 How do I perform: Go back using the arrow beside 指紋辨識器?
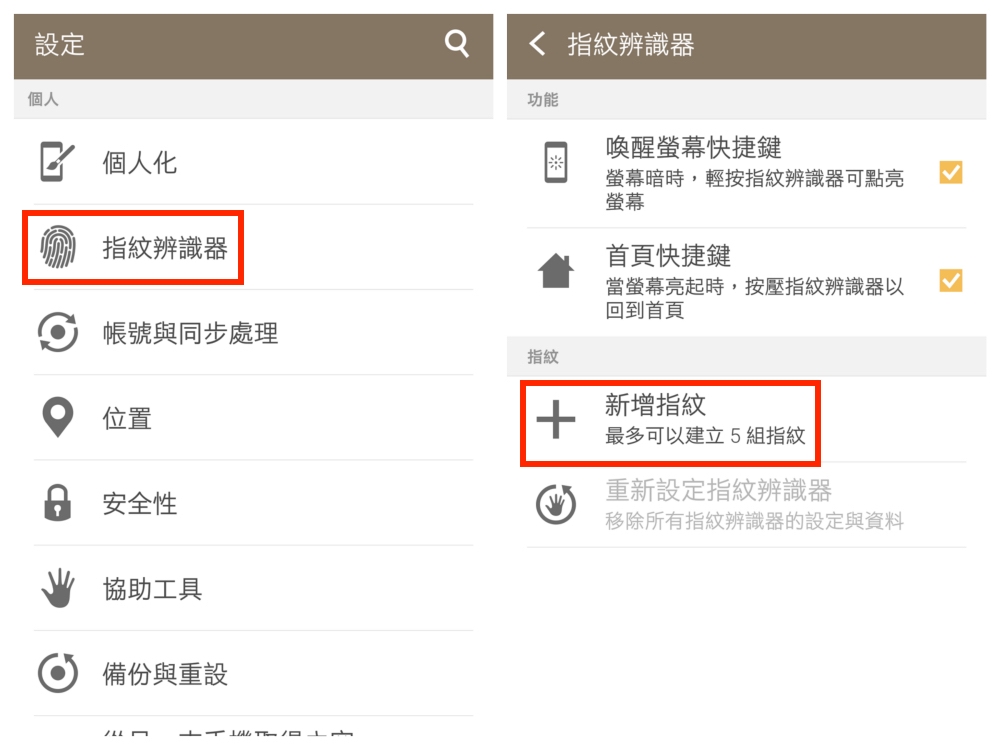tap(537, 43)
